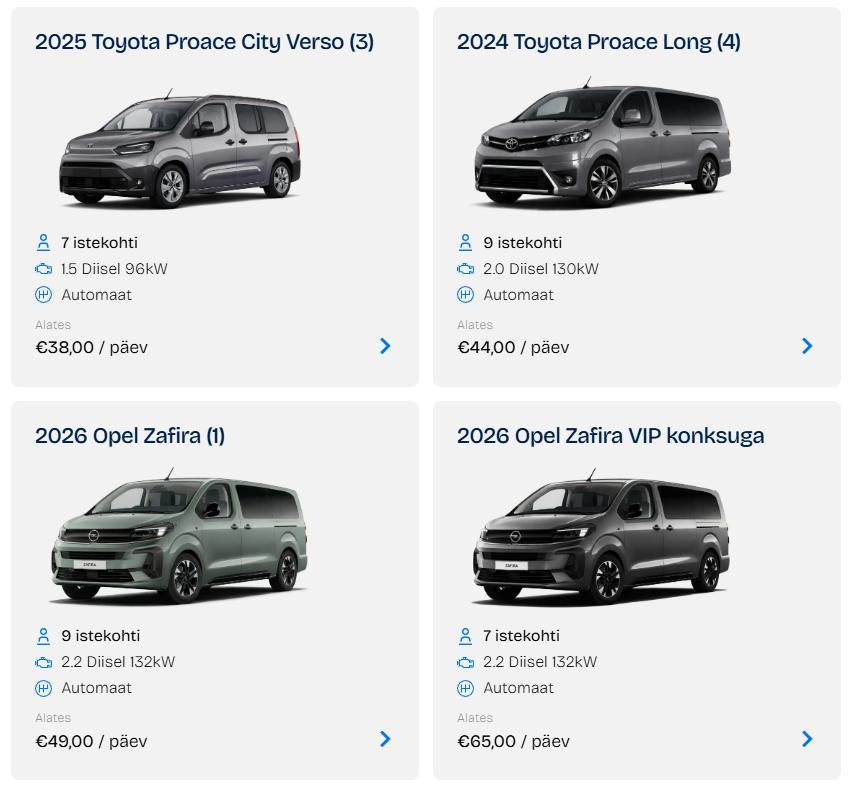
Task: Click chevron arrow on Zafira VIP konksuga card
Action: pos(807,739)
